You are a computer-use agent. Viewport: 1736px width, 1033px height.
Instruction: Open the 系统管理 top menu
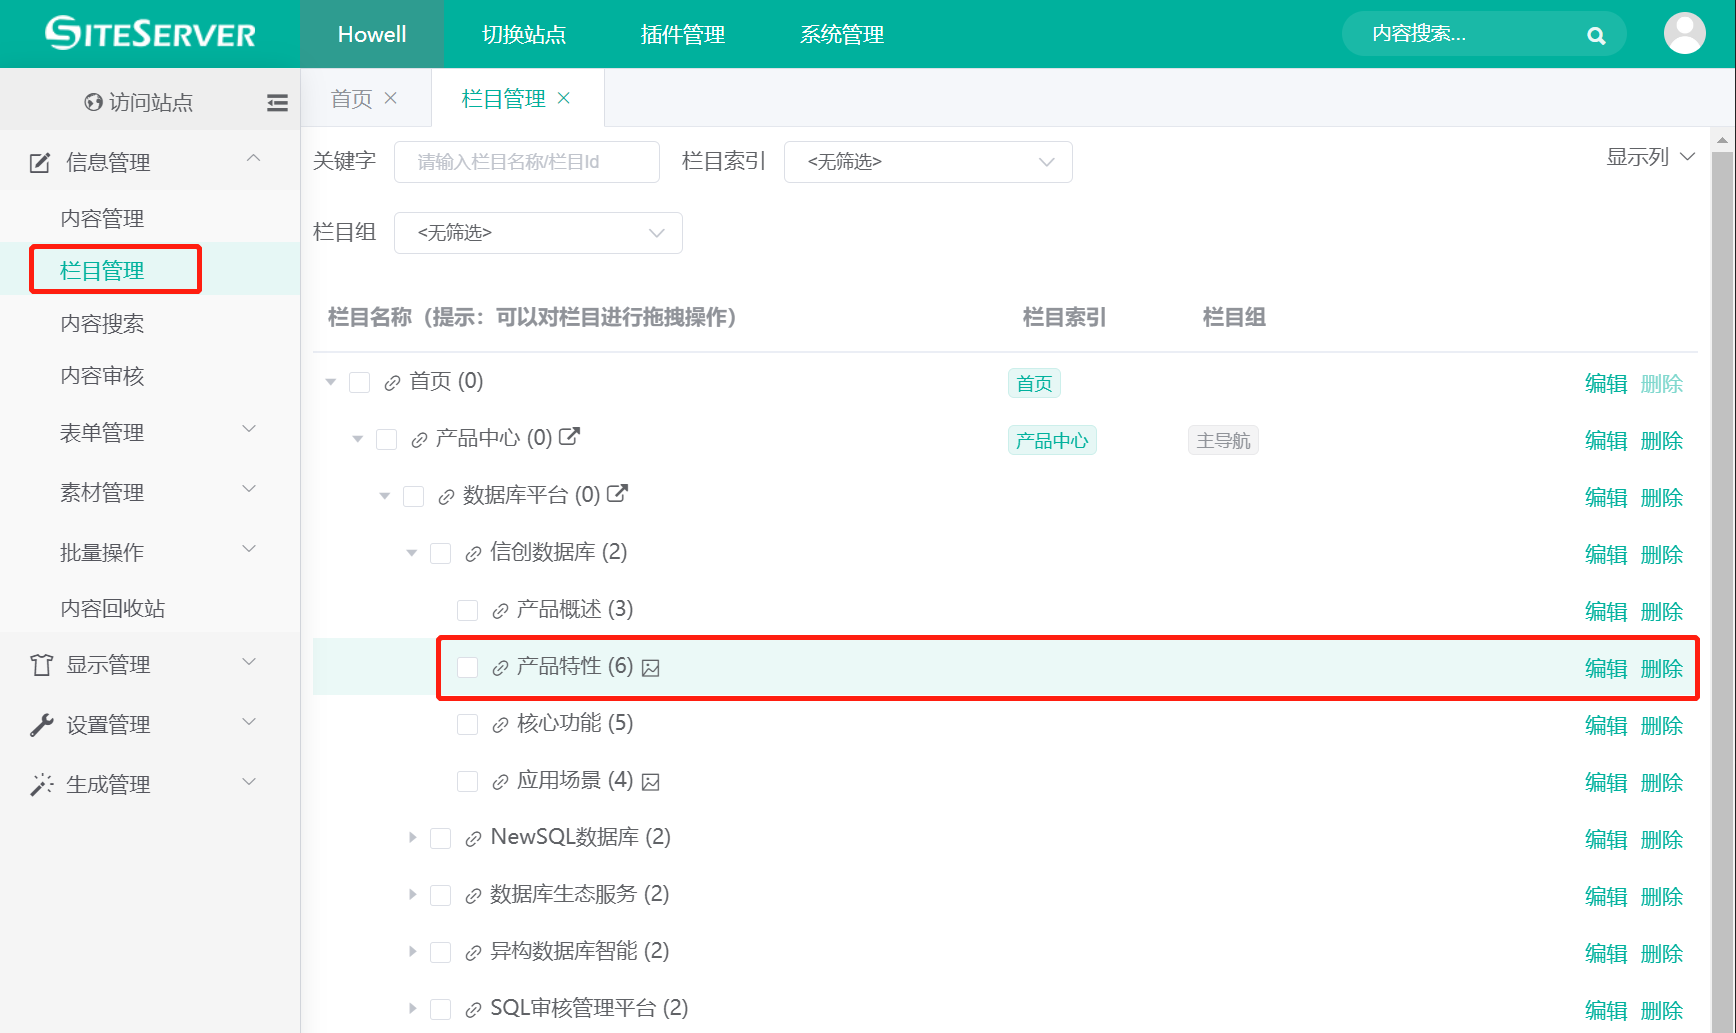(842, 34)
